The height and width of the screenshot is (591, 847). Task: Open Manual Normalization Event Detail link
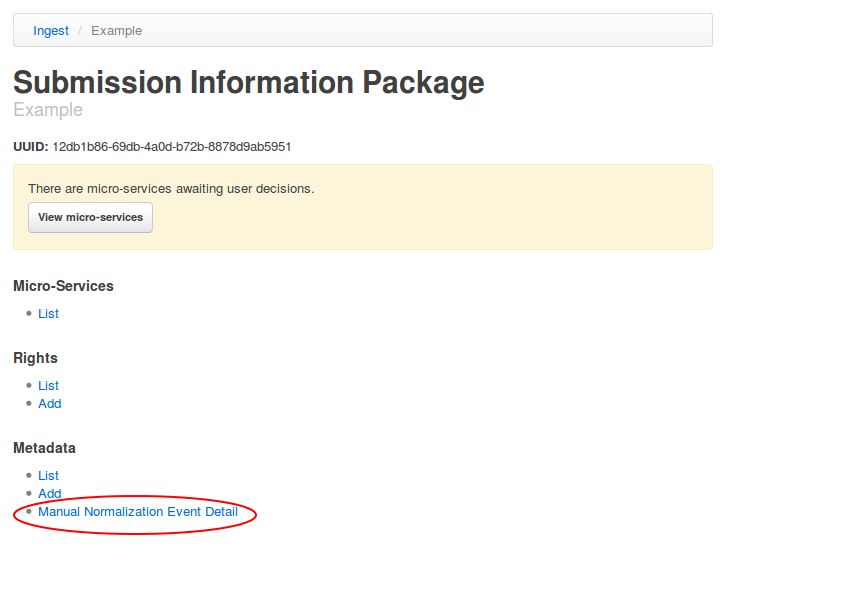(138, 512)
